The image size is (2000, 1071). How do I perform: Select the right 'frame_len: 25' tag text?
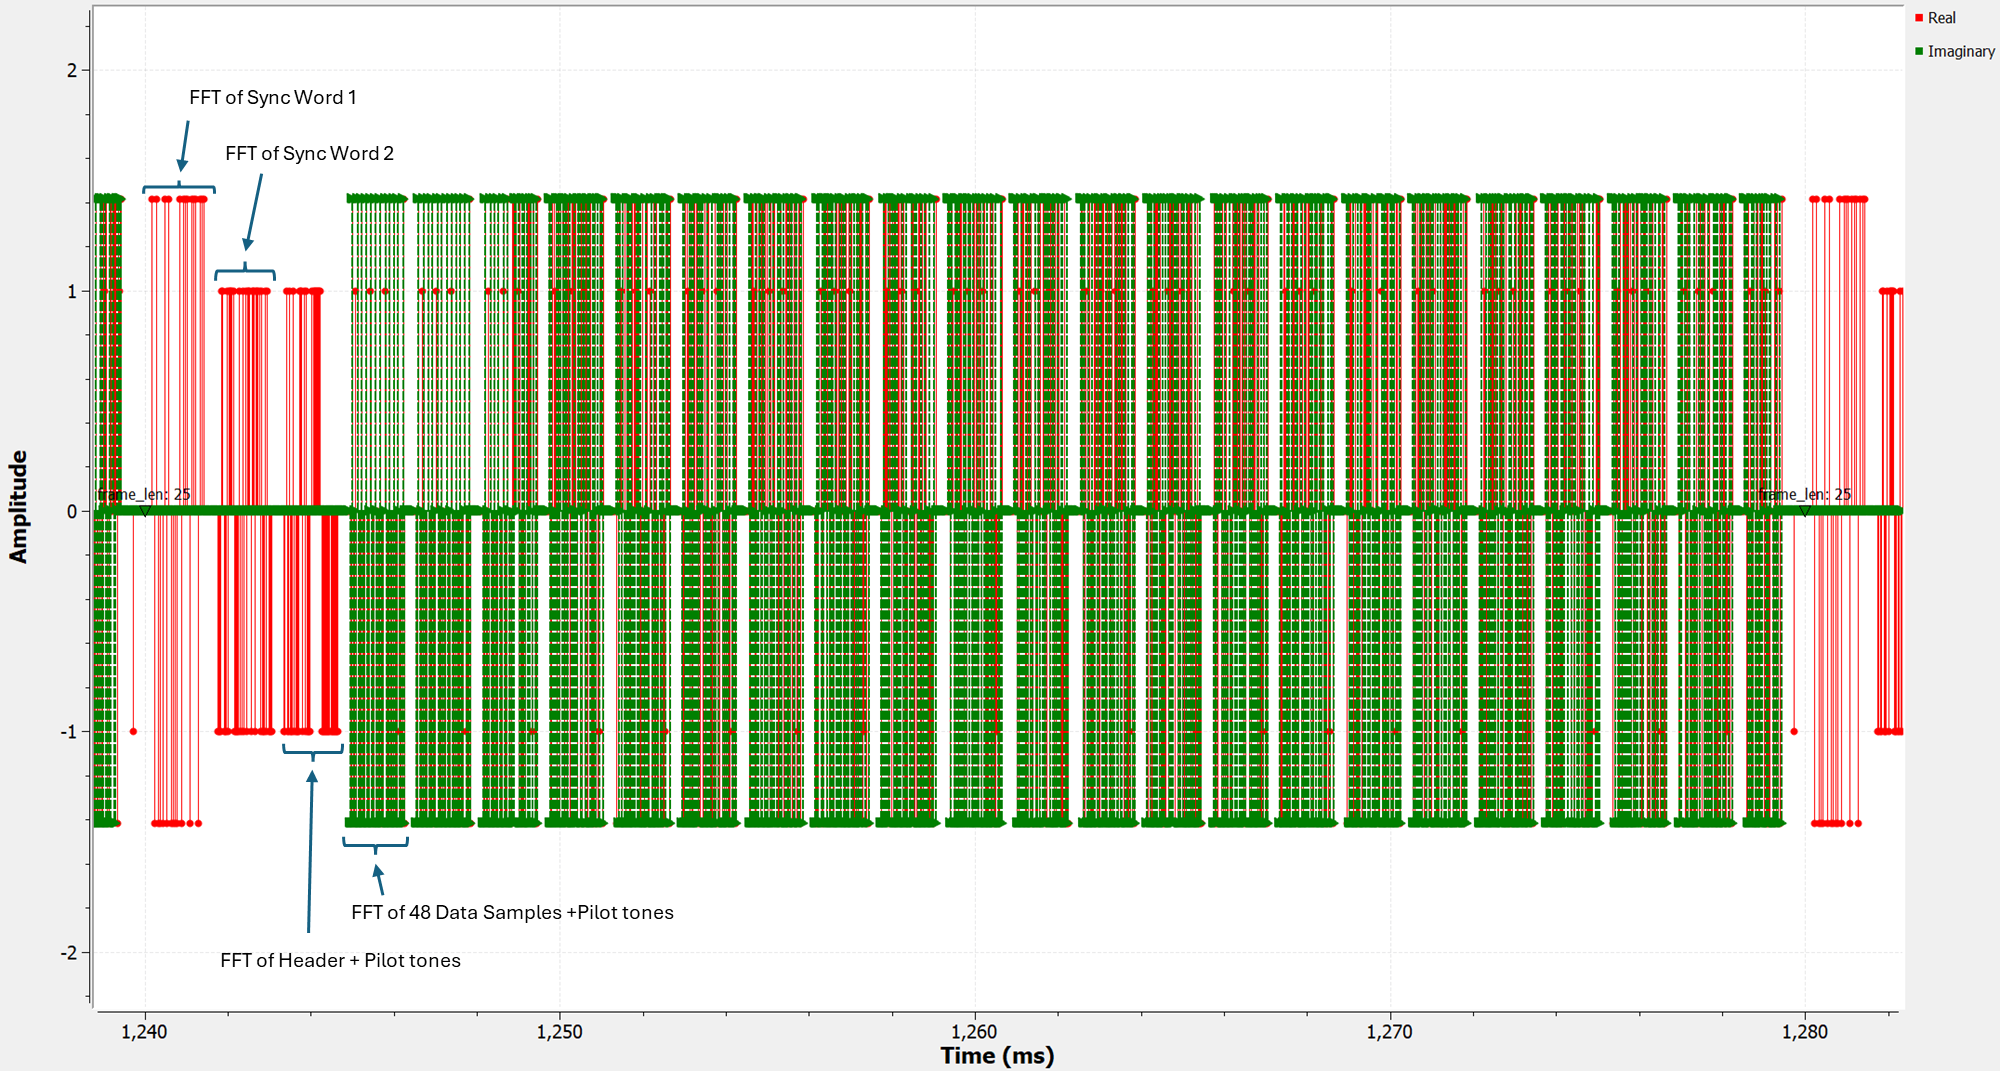click(x=1805, y=494)
